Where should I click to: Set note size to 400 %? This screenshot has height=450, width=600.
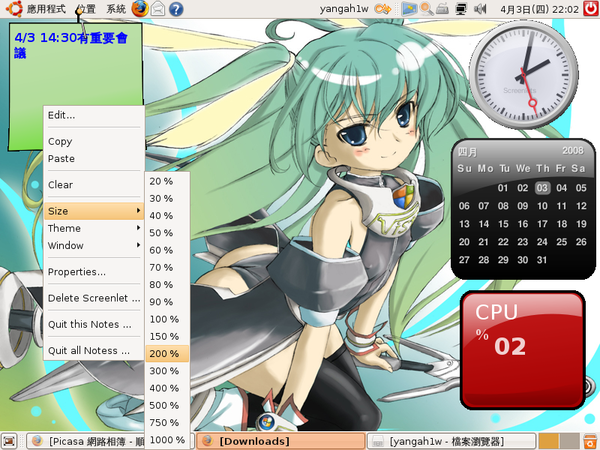(x=167, y=388)
